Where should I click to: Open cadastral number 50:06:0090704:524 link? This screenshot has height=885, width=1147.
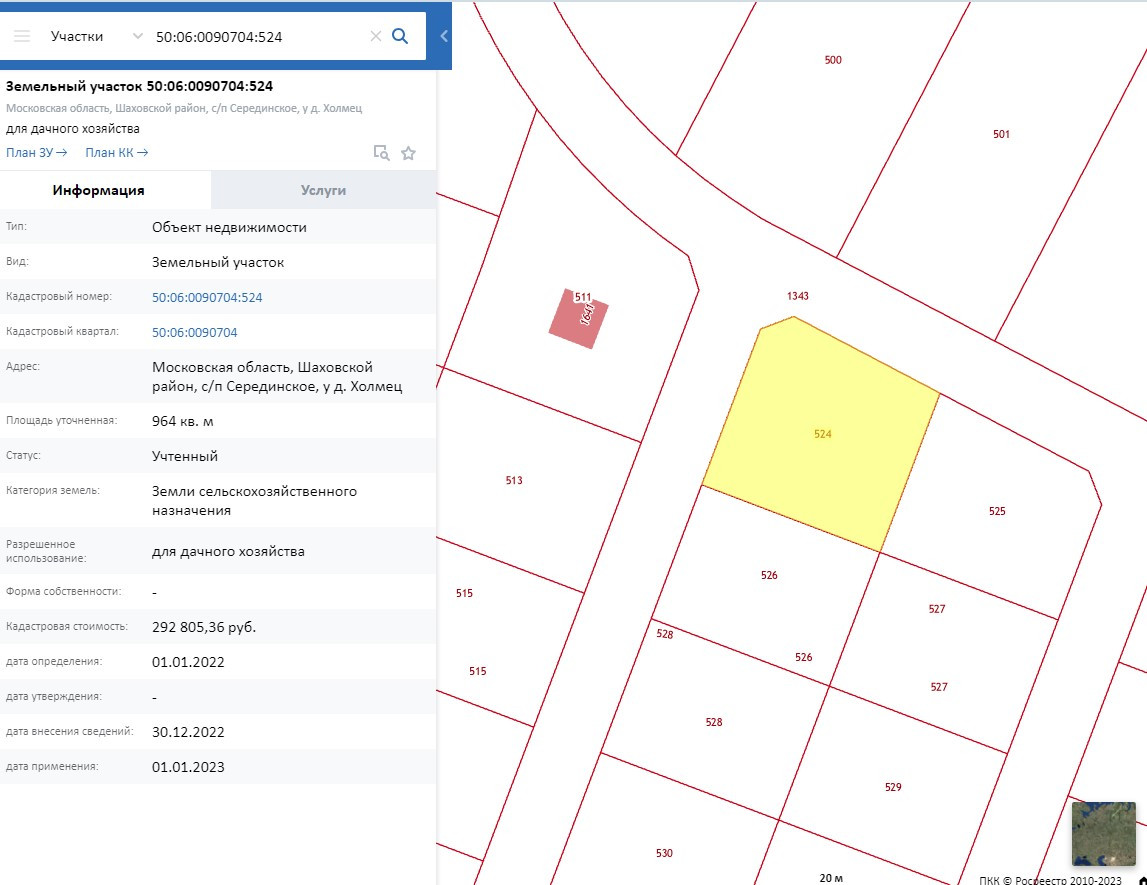(207, 297)
